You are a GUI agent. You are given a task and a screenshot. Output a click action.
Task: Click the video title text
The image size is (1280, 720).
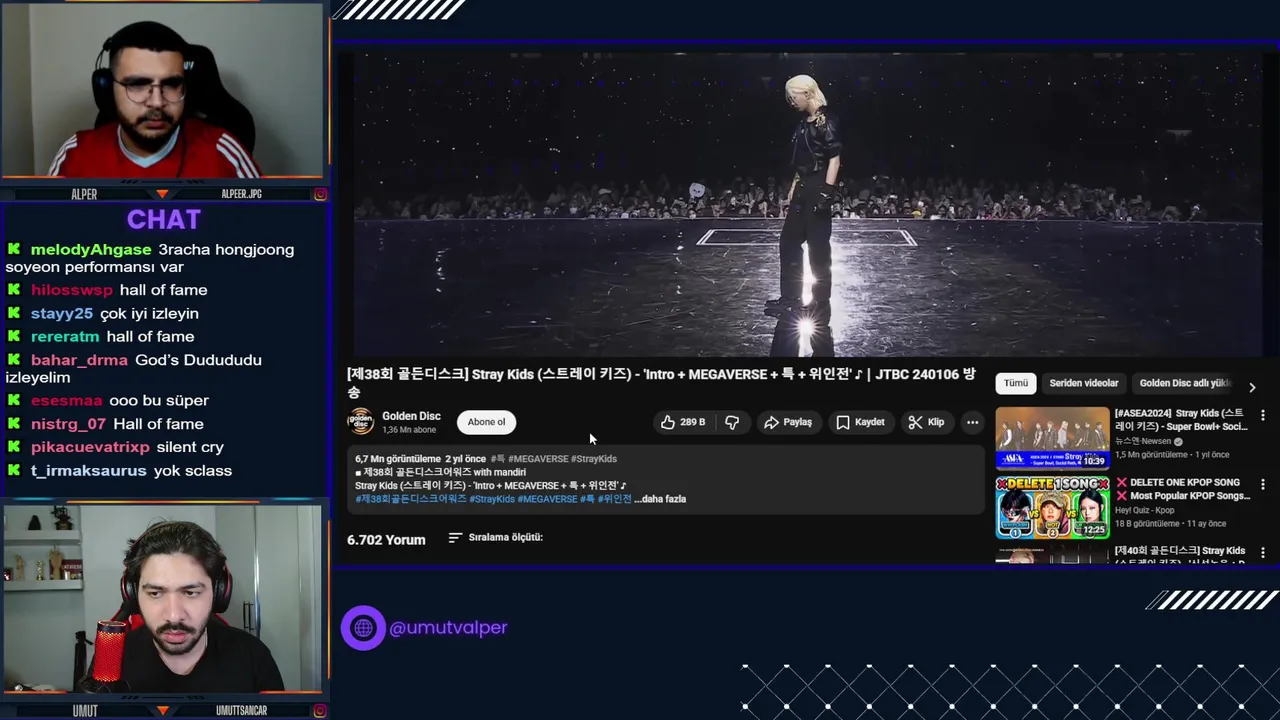pyautogui.click(x=661, y=382)
